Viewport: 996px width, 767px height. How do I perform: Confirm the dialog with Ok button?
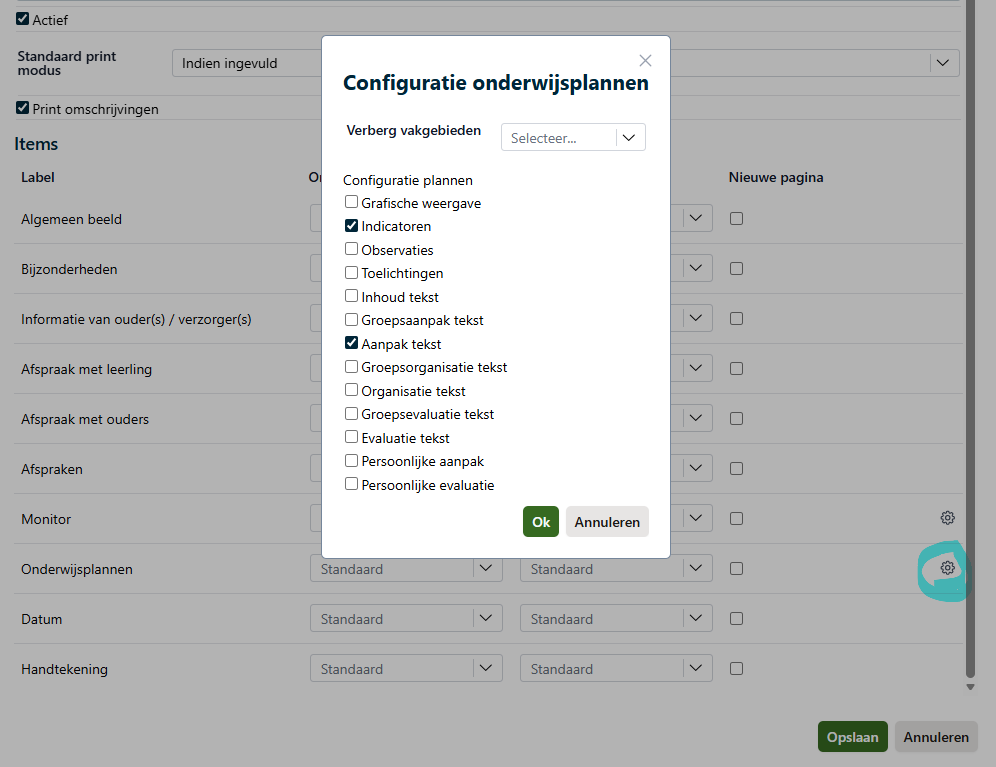click(x=540, y=522)
